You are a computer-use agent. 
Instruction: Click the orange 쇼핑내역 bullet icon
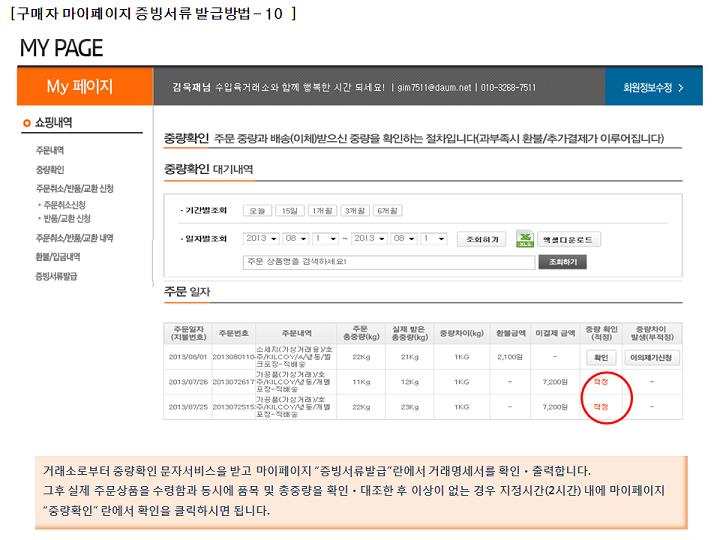(x=27, y=123)
